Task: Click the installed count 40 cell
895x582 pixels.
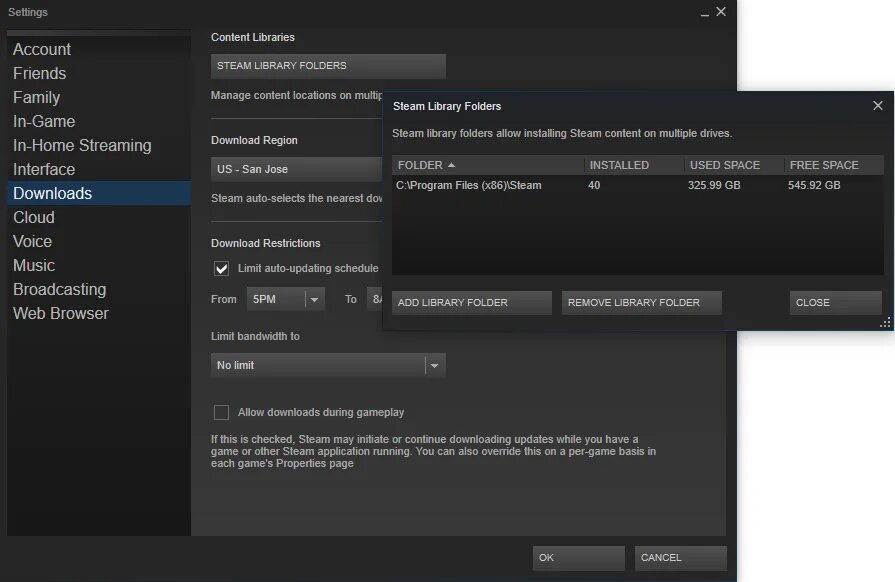Action: point(594,185)
